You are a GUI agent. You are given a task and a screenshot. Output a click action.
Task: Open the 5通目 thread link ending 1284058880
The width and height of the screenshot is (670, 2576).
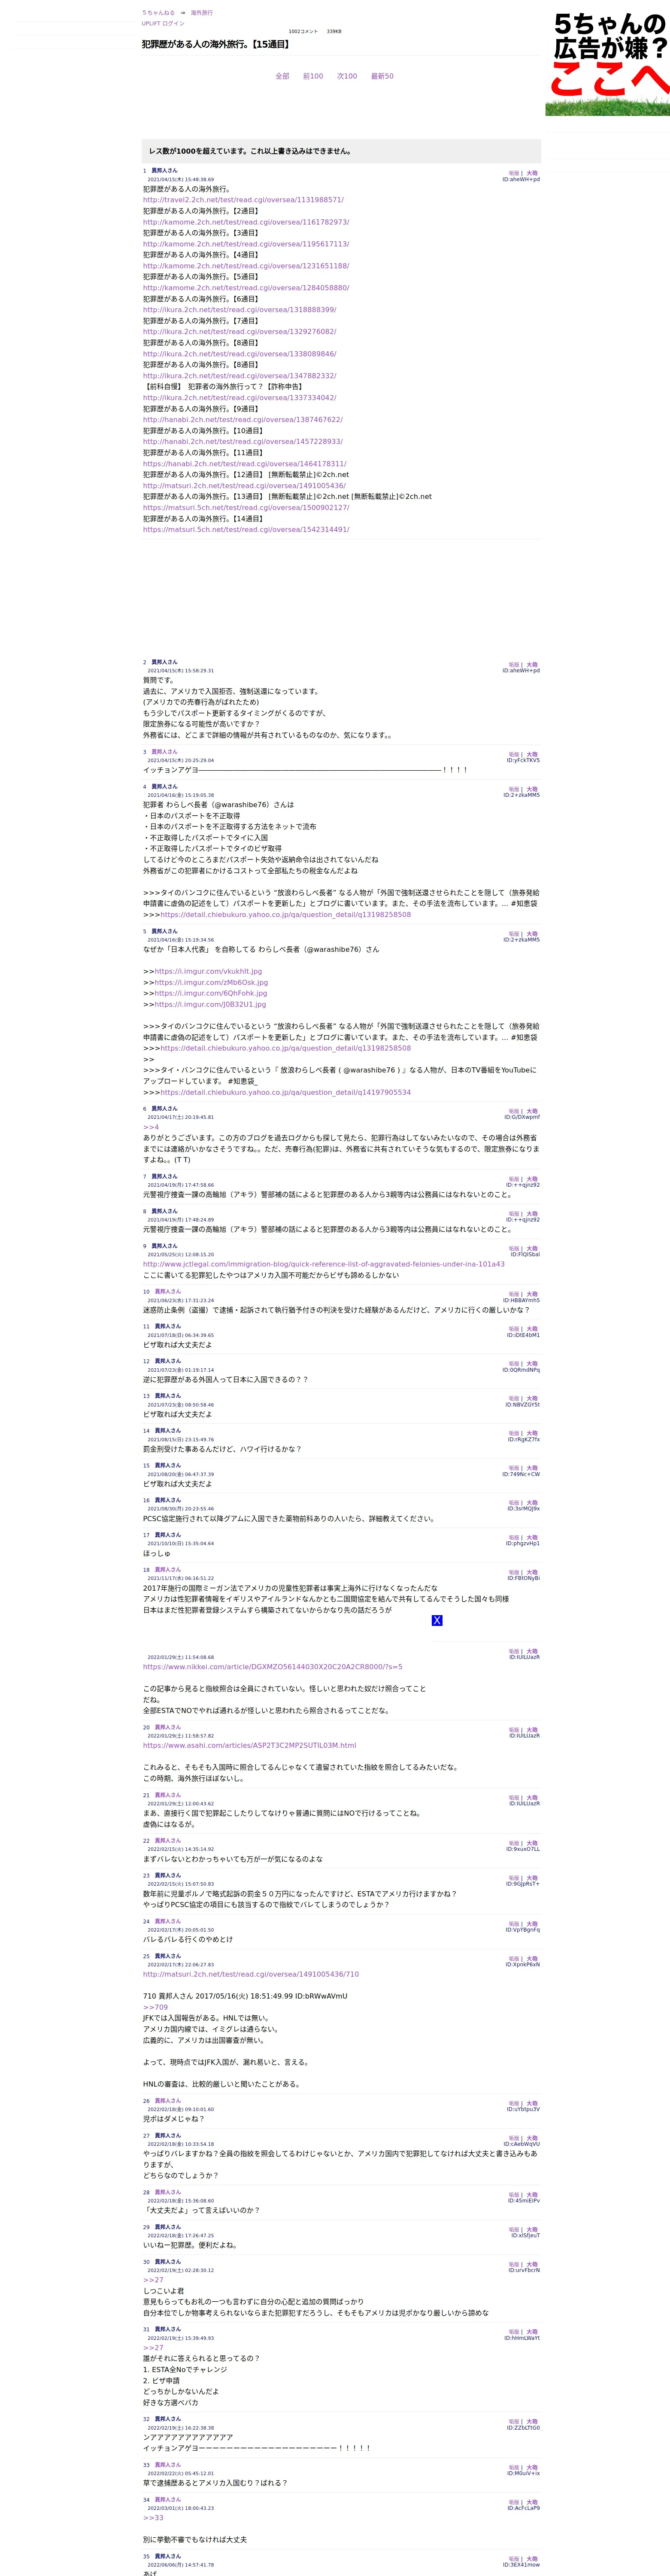pos(246,288)
